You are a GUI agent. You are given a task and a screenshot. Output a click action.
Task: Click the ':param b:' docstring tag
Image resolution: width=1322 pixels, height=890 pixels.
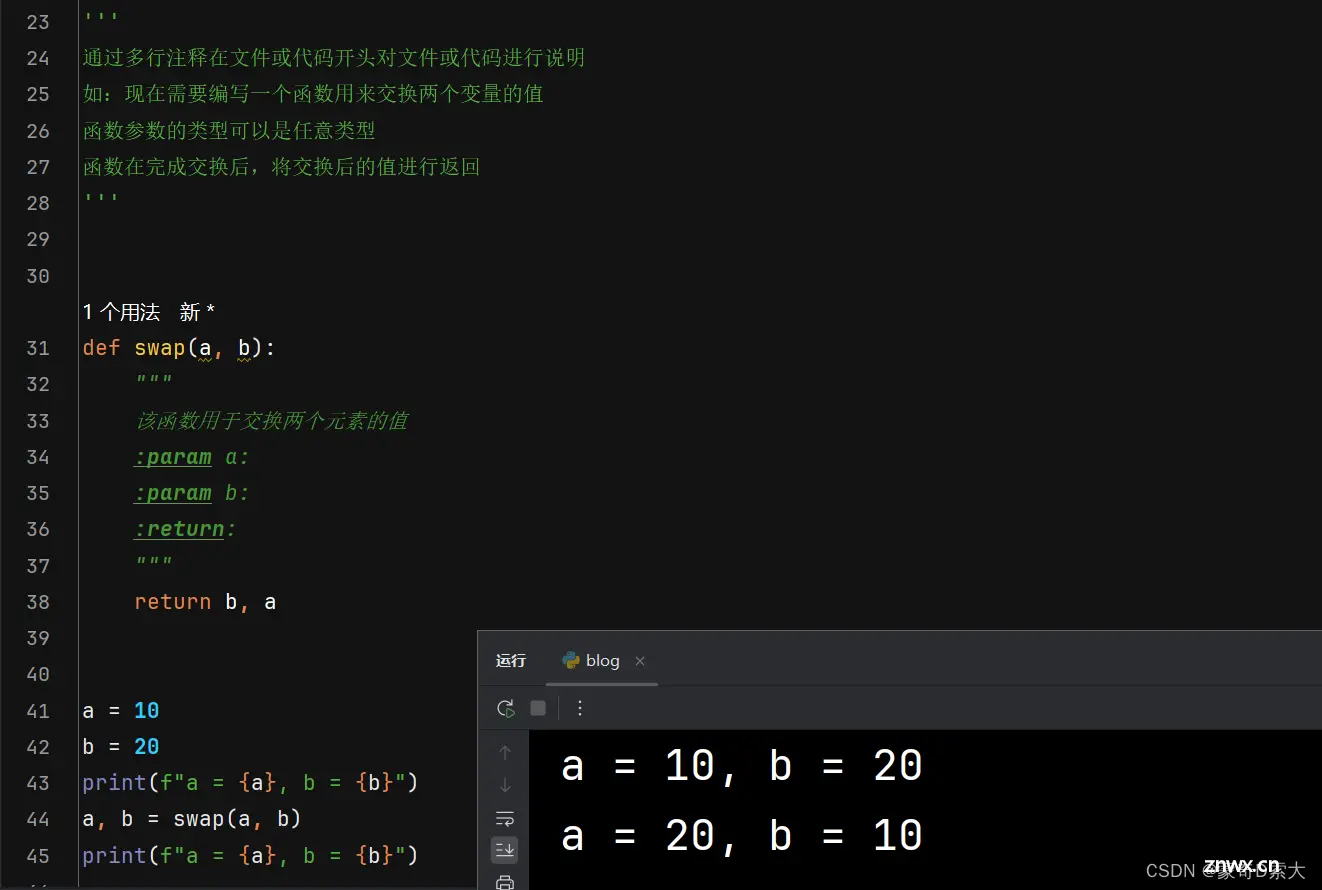click(x=191, y=493)
